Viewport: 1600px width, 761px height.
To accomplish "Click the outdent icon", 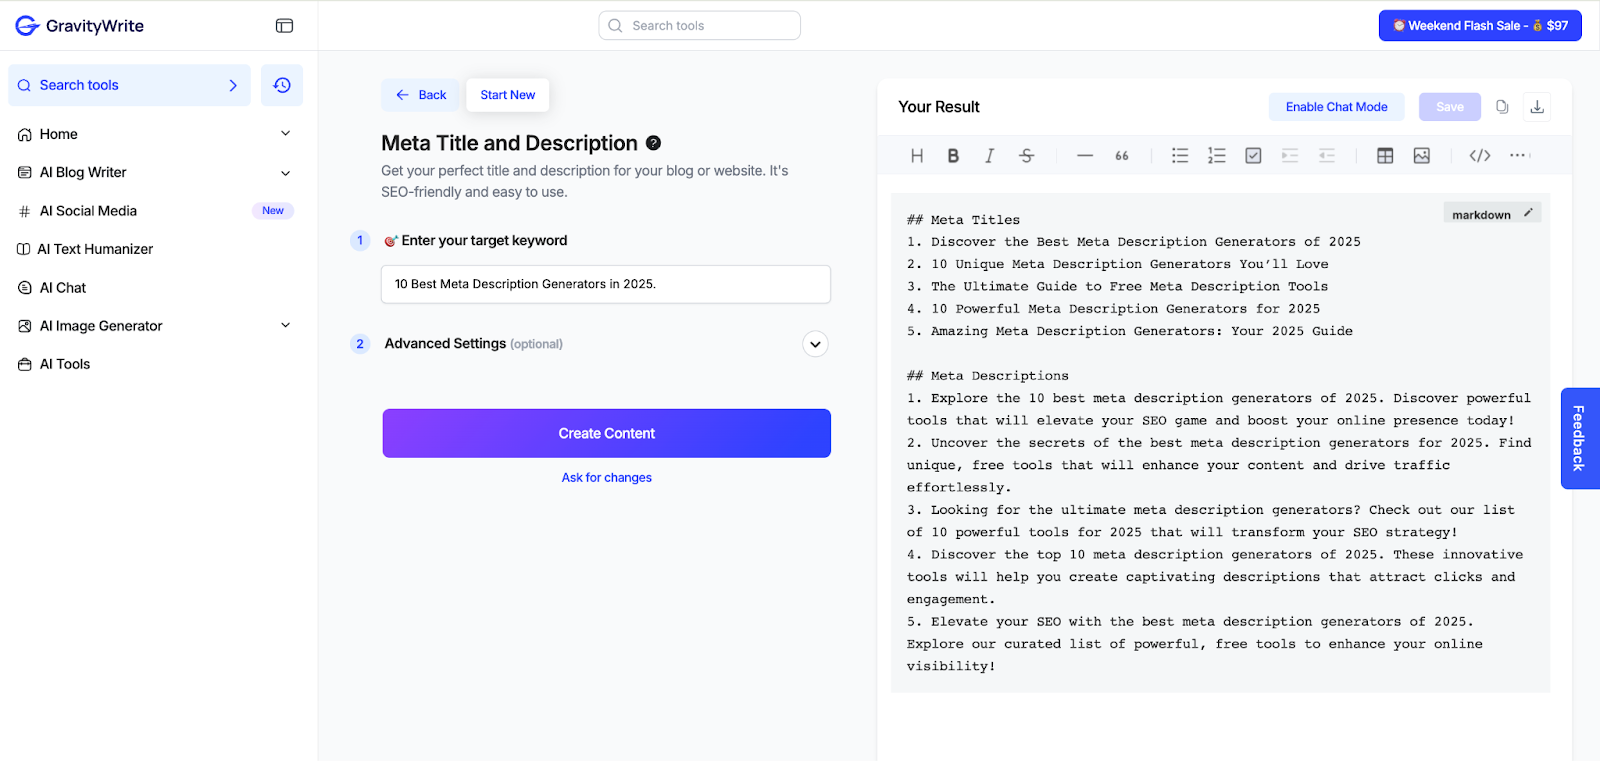I will coord(1327,156).
